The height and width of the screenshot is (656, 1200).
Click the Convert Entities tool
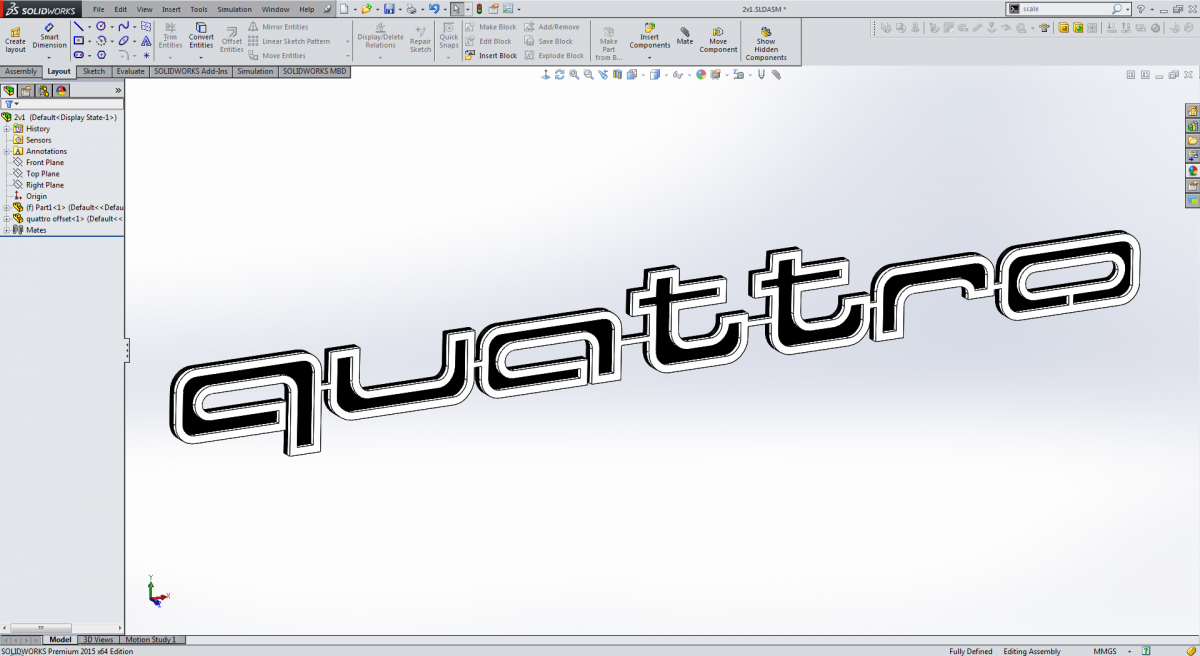pyautogui.click(x=201, y=38)
